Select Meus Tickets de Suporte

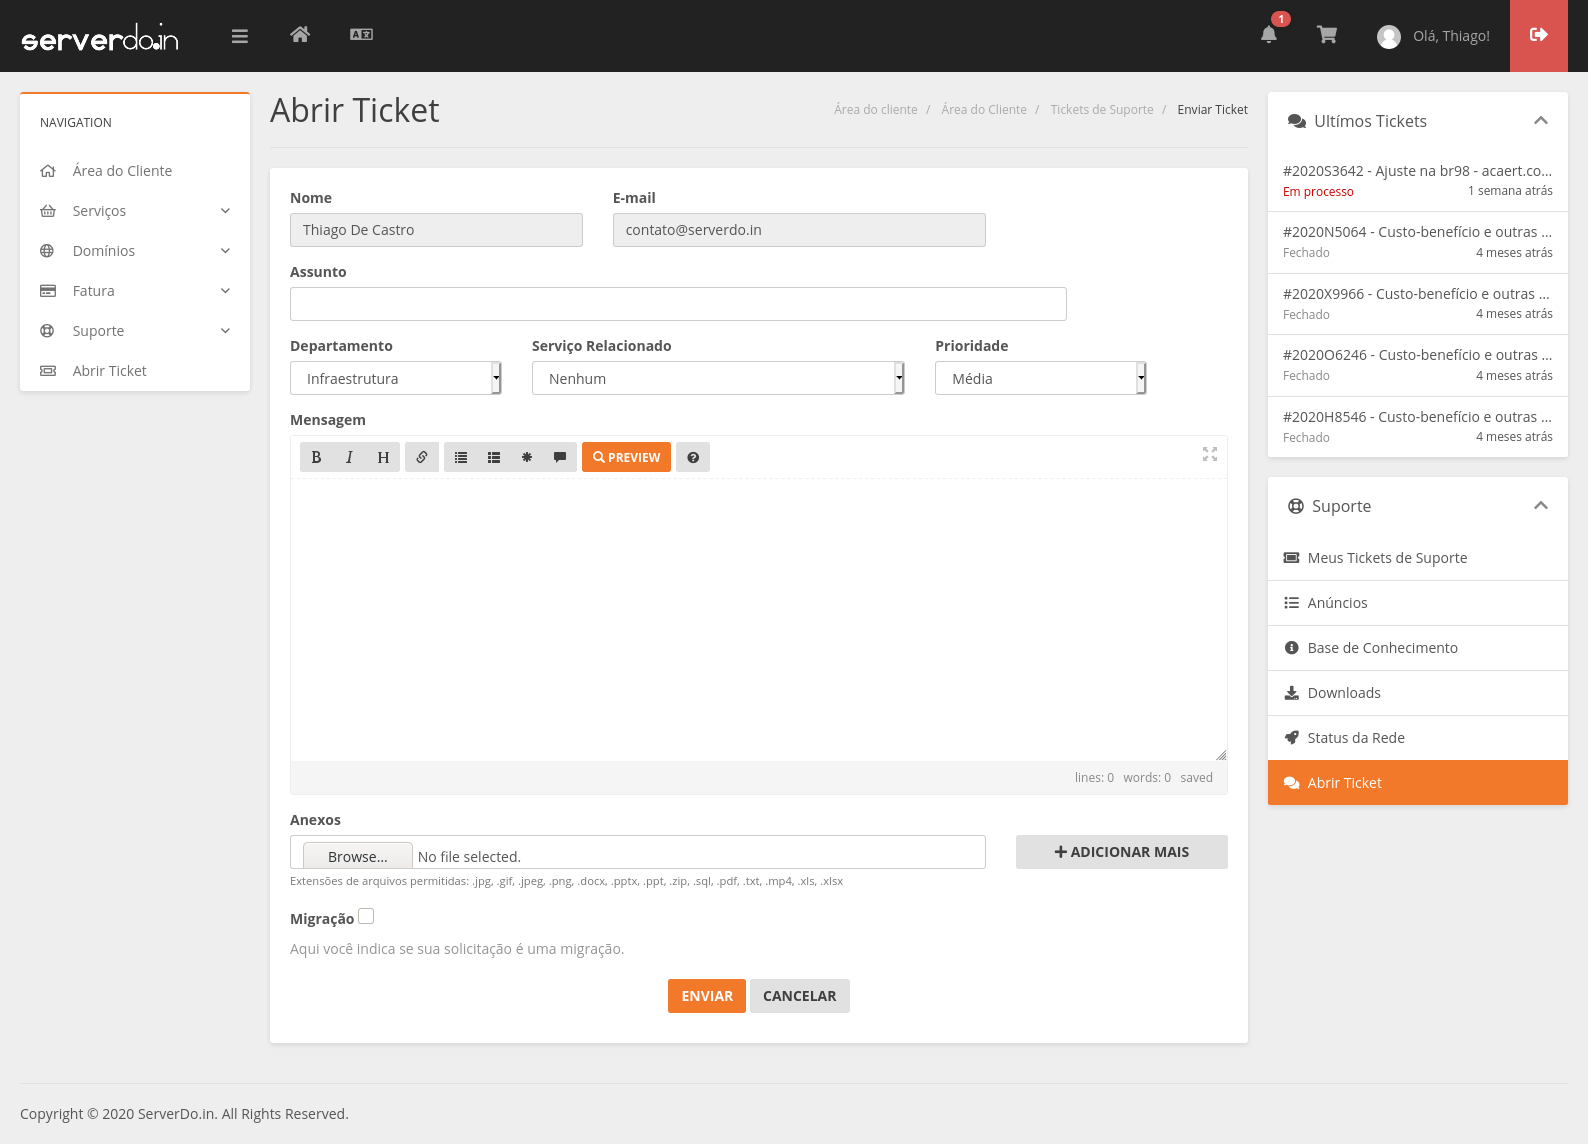pos(1387,558)
